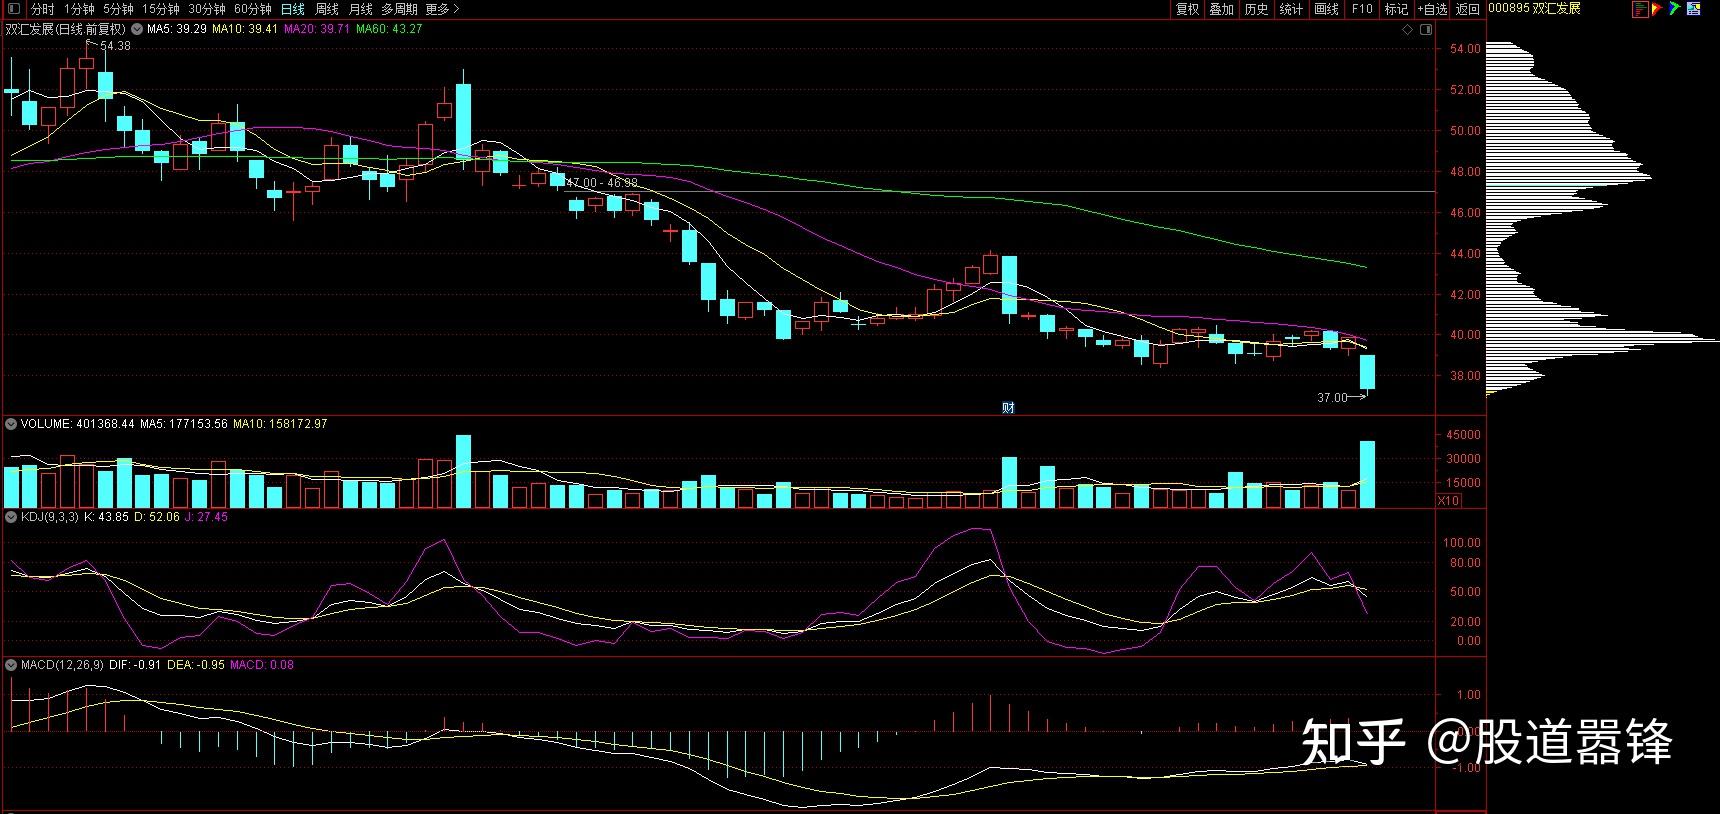Click the MA60: 43.27 indicator value
The width and height of the screenshot is (1720, 814).
click(x=389, y=29)
